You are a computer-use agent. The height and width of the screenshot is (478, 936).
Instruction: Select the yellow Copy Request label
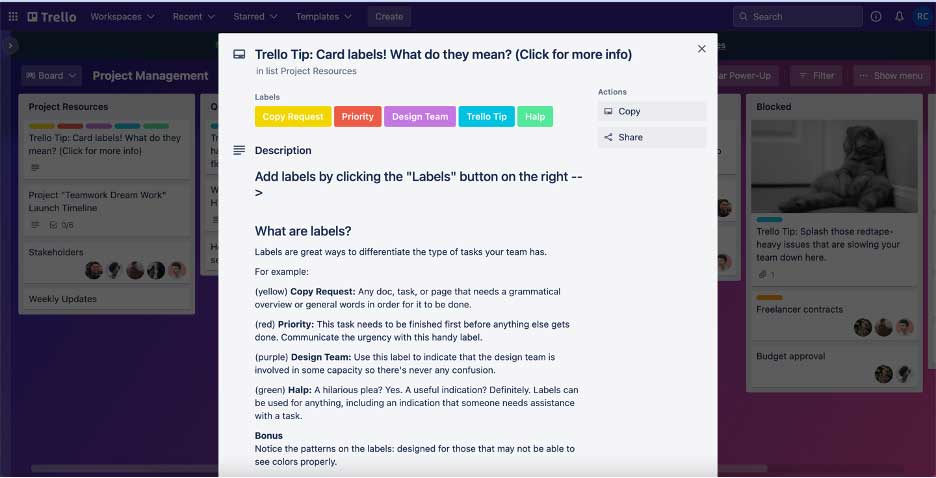point(293,116)
